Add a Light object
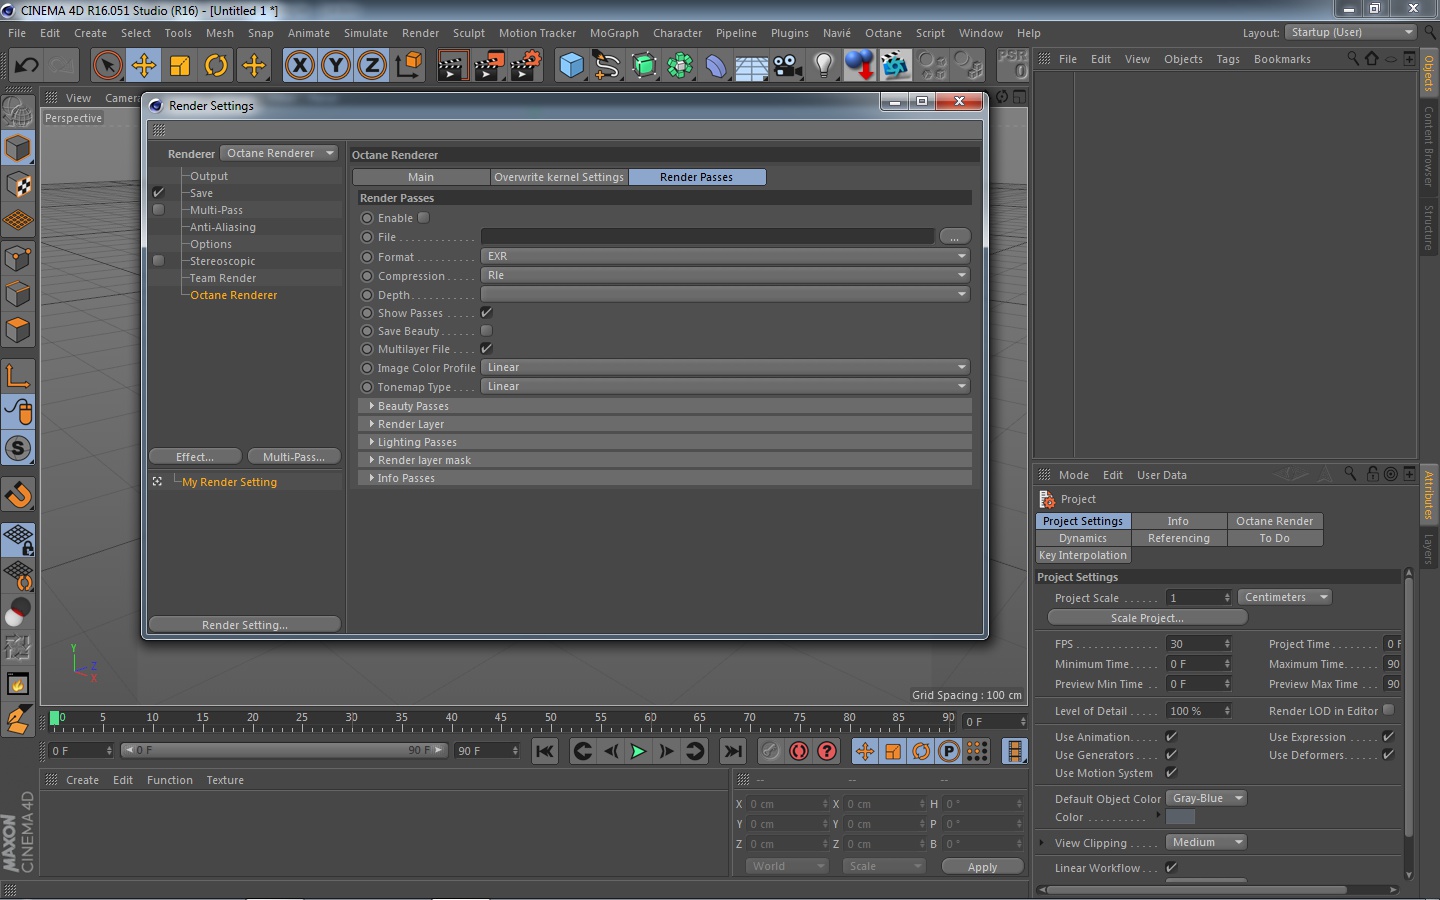This screenshot has height=900, width=1440. pos(823,66)
